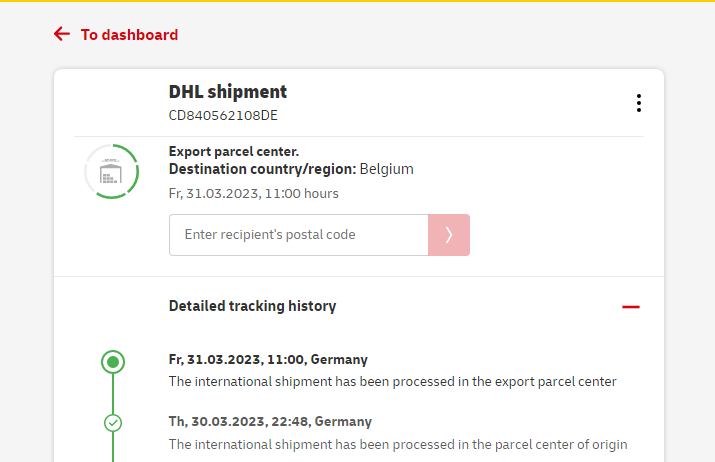Click the 'Destination country/region' label

[x=262, y=169]
